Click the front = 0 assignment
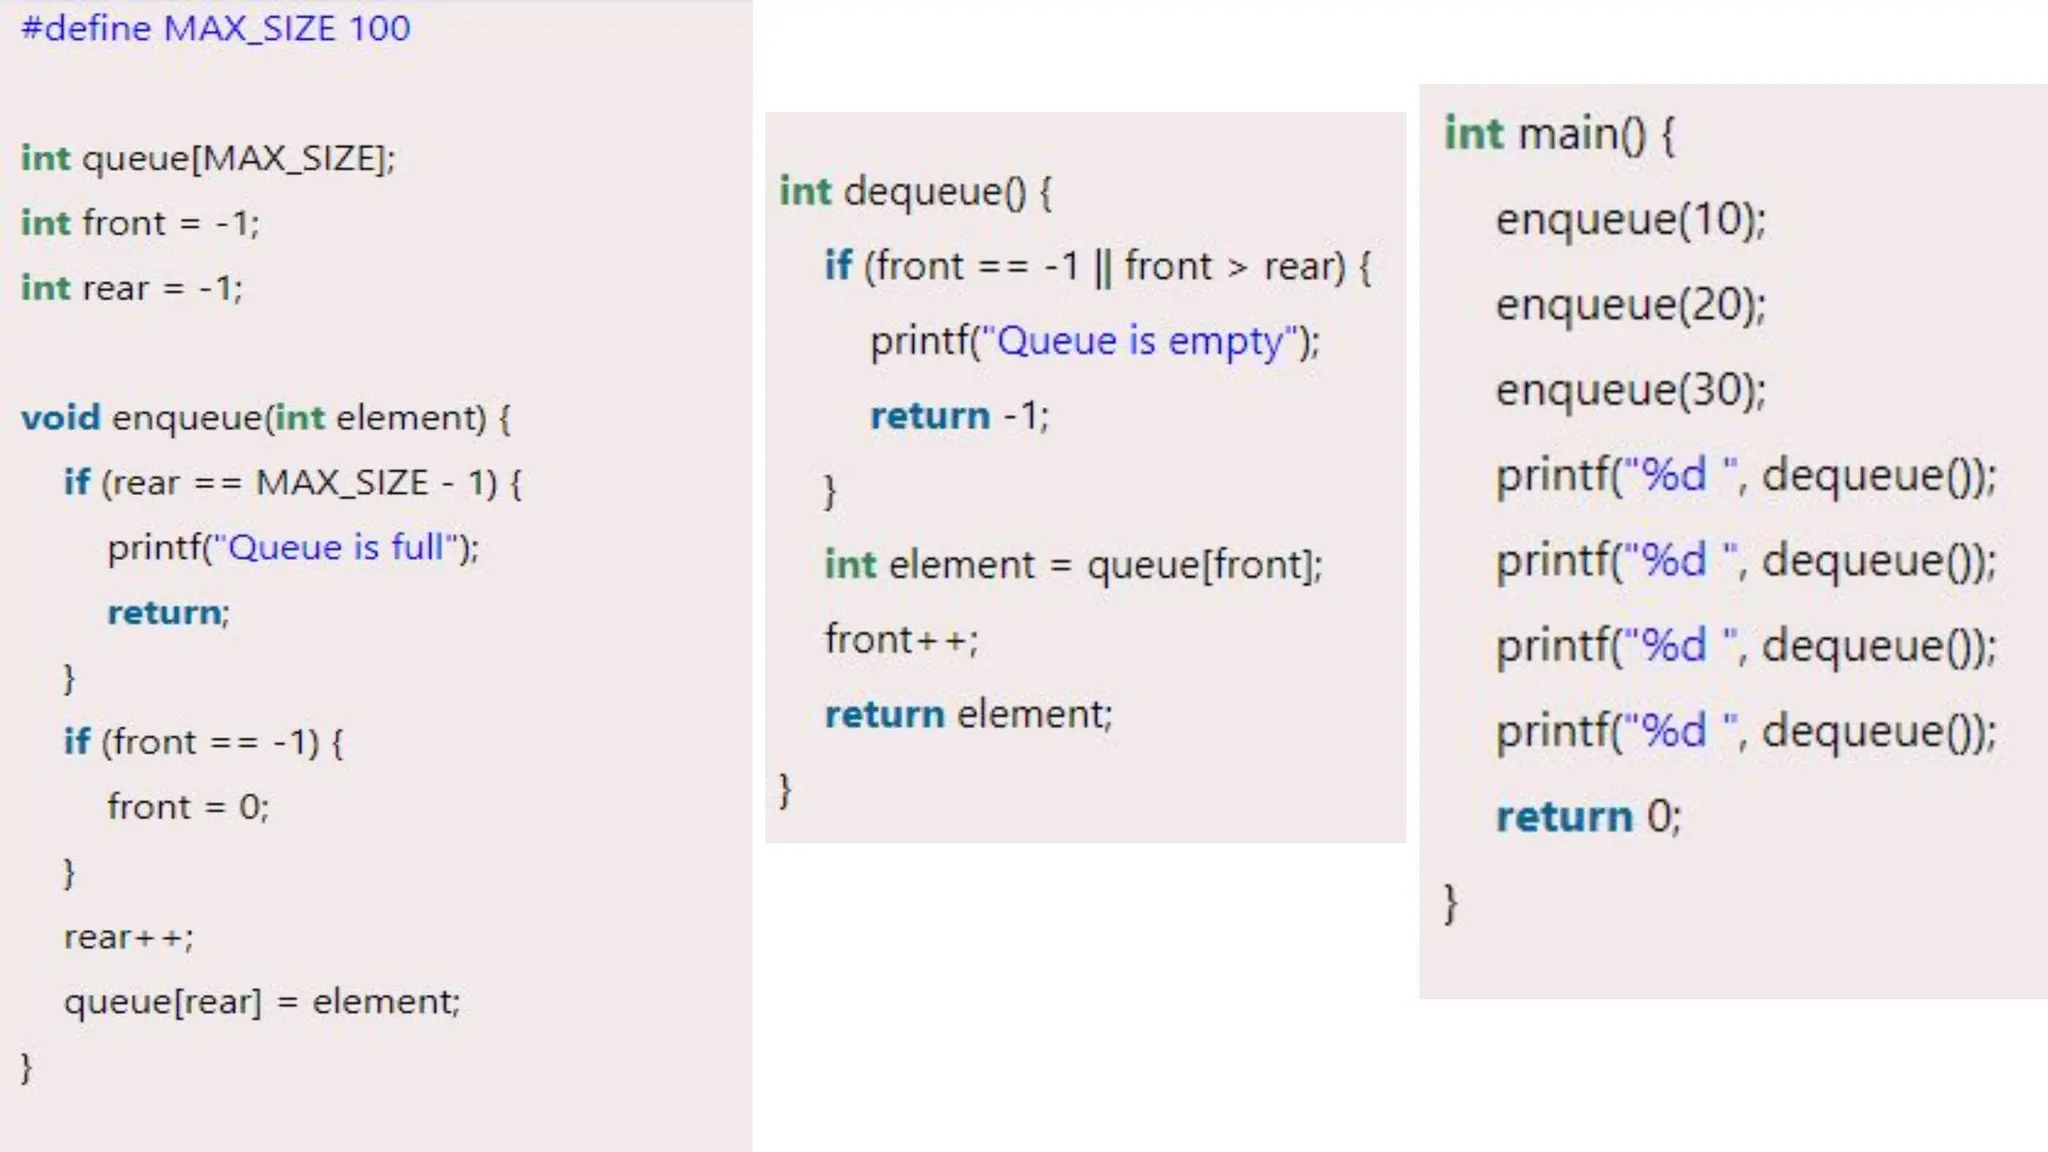 pos(188,807)
